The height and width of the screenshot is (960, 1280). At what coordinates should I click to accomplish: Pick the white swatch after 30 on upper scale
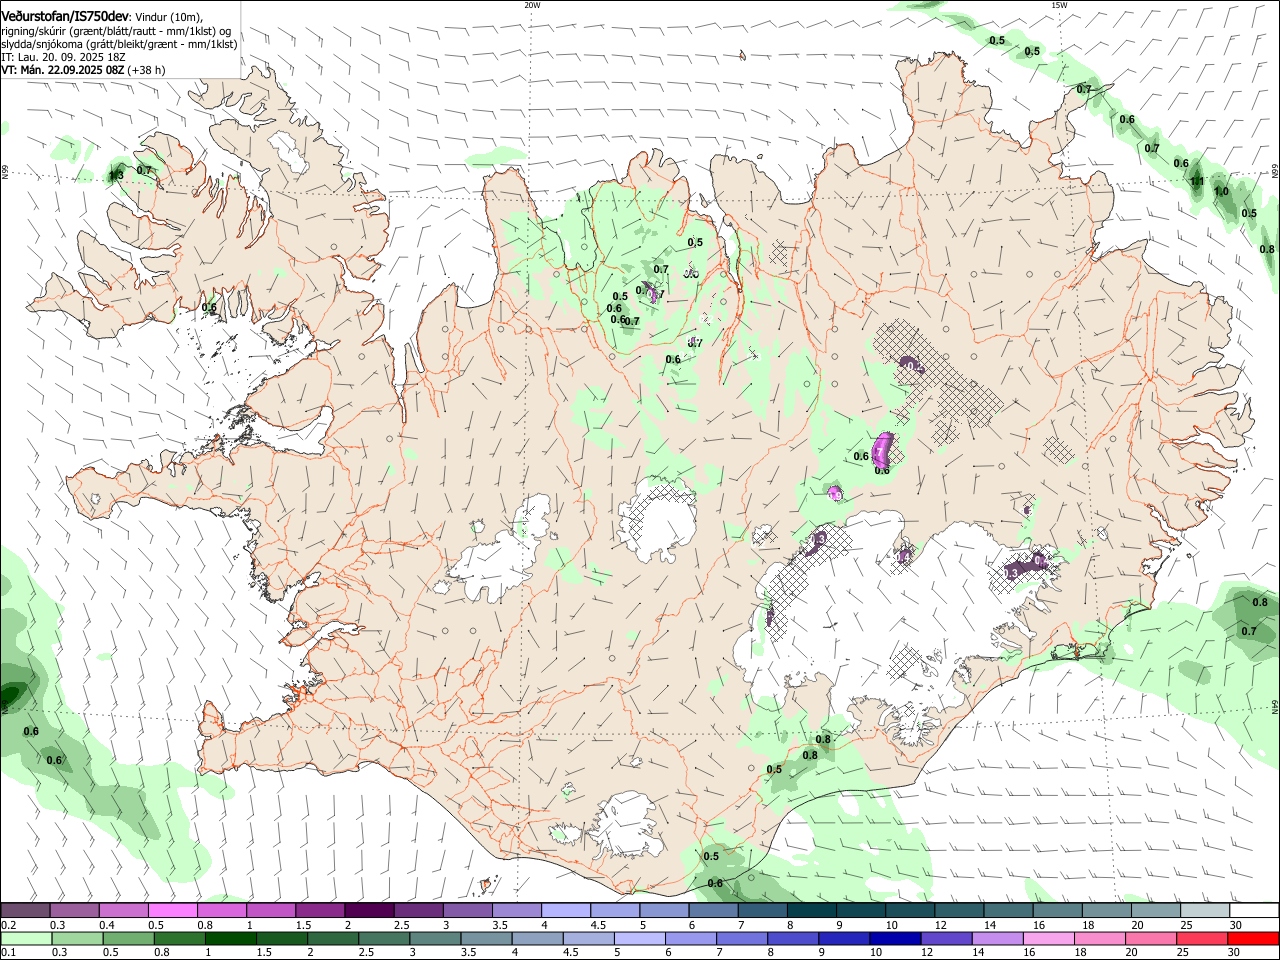click(1256, 910)
